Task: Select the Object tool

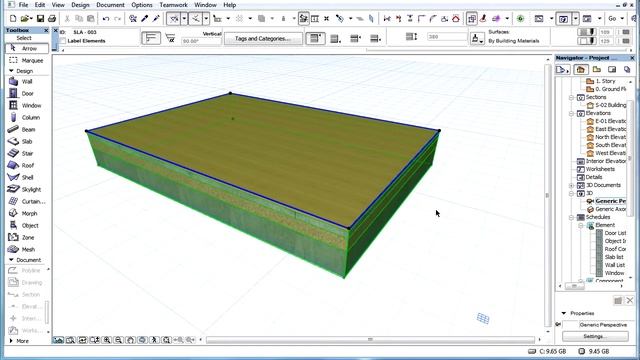Action: pos(27,225)
